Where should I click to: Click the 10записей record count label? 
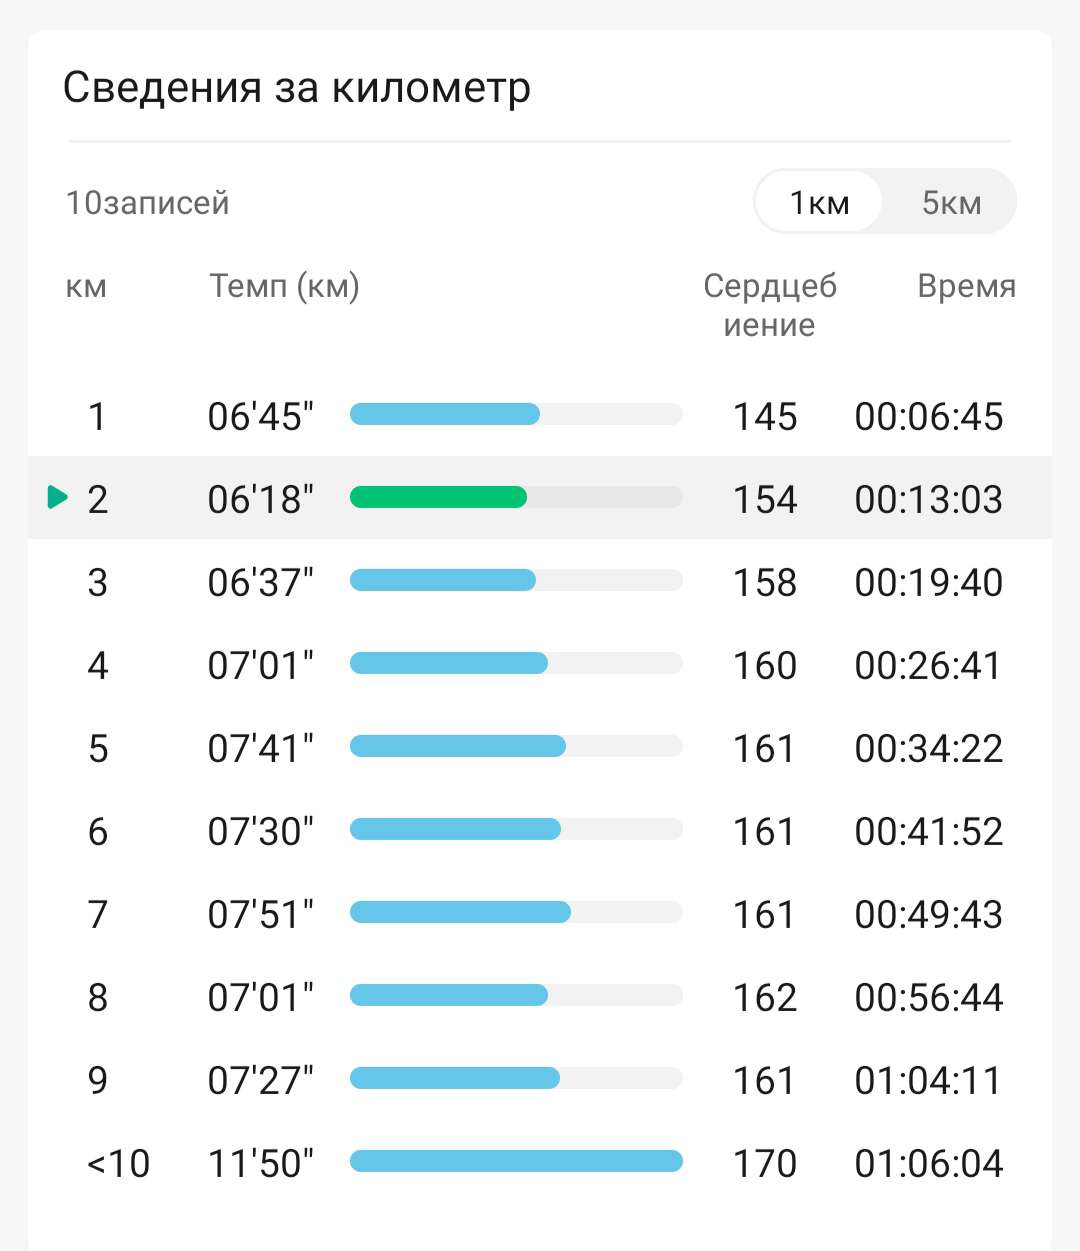[147, 203]
